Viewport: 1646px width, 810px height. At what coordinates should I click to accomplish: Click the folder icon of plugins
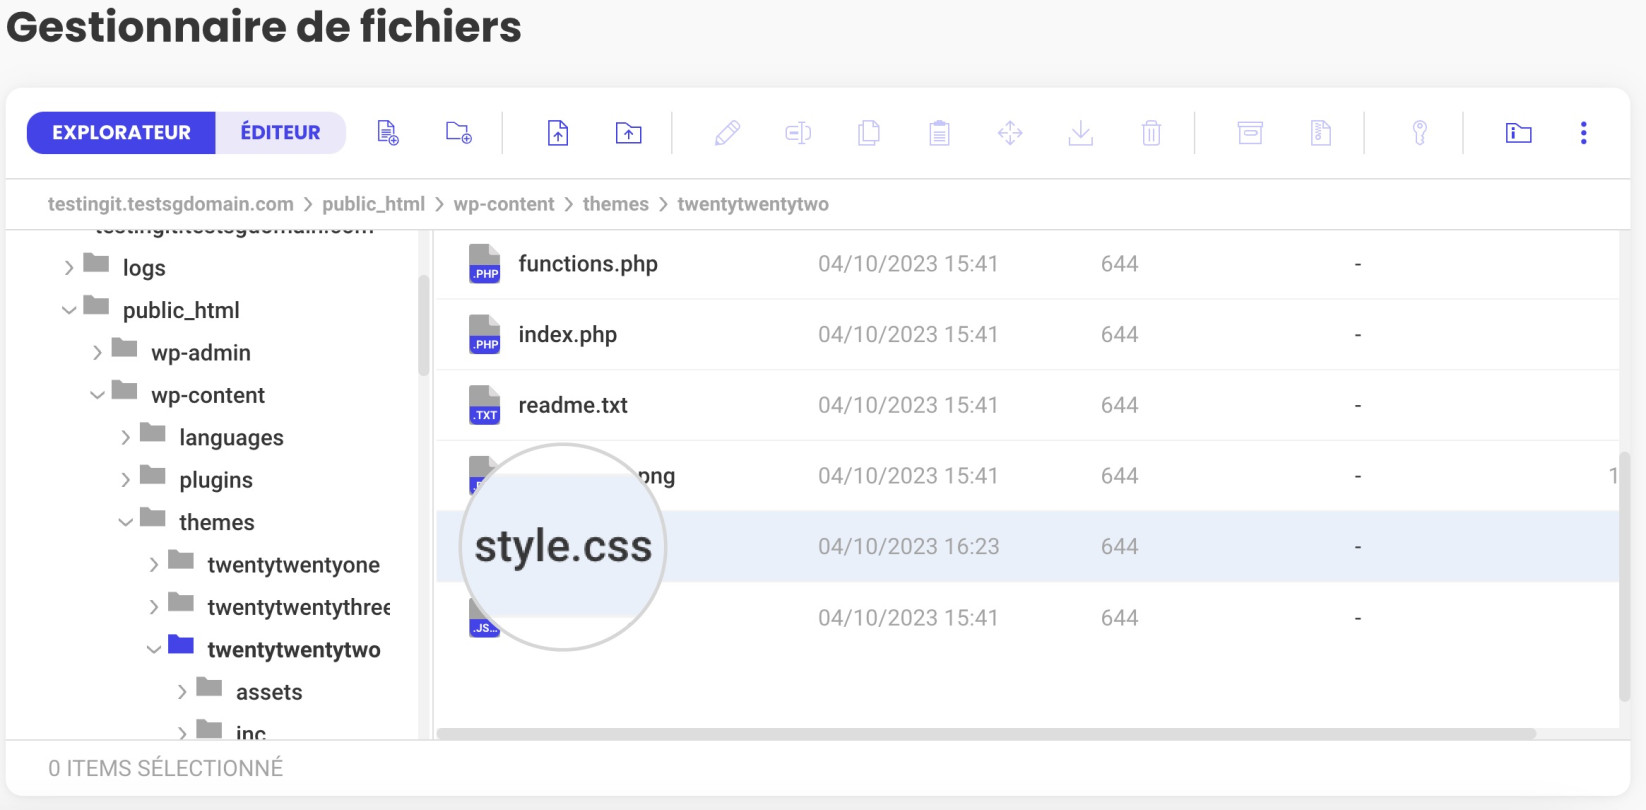click(x=153, y=474)
